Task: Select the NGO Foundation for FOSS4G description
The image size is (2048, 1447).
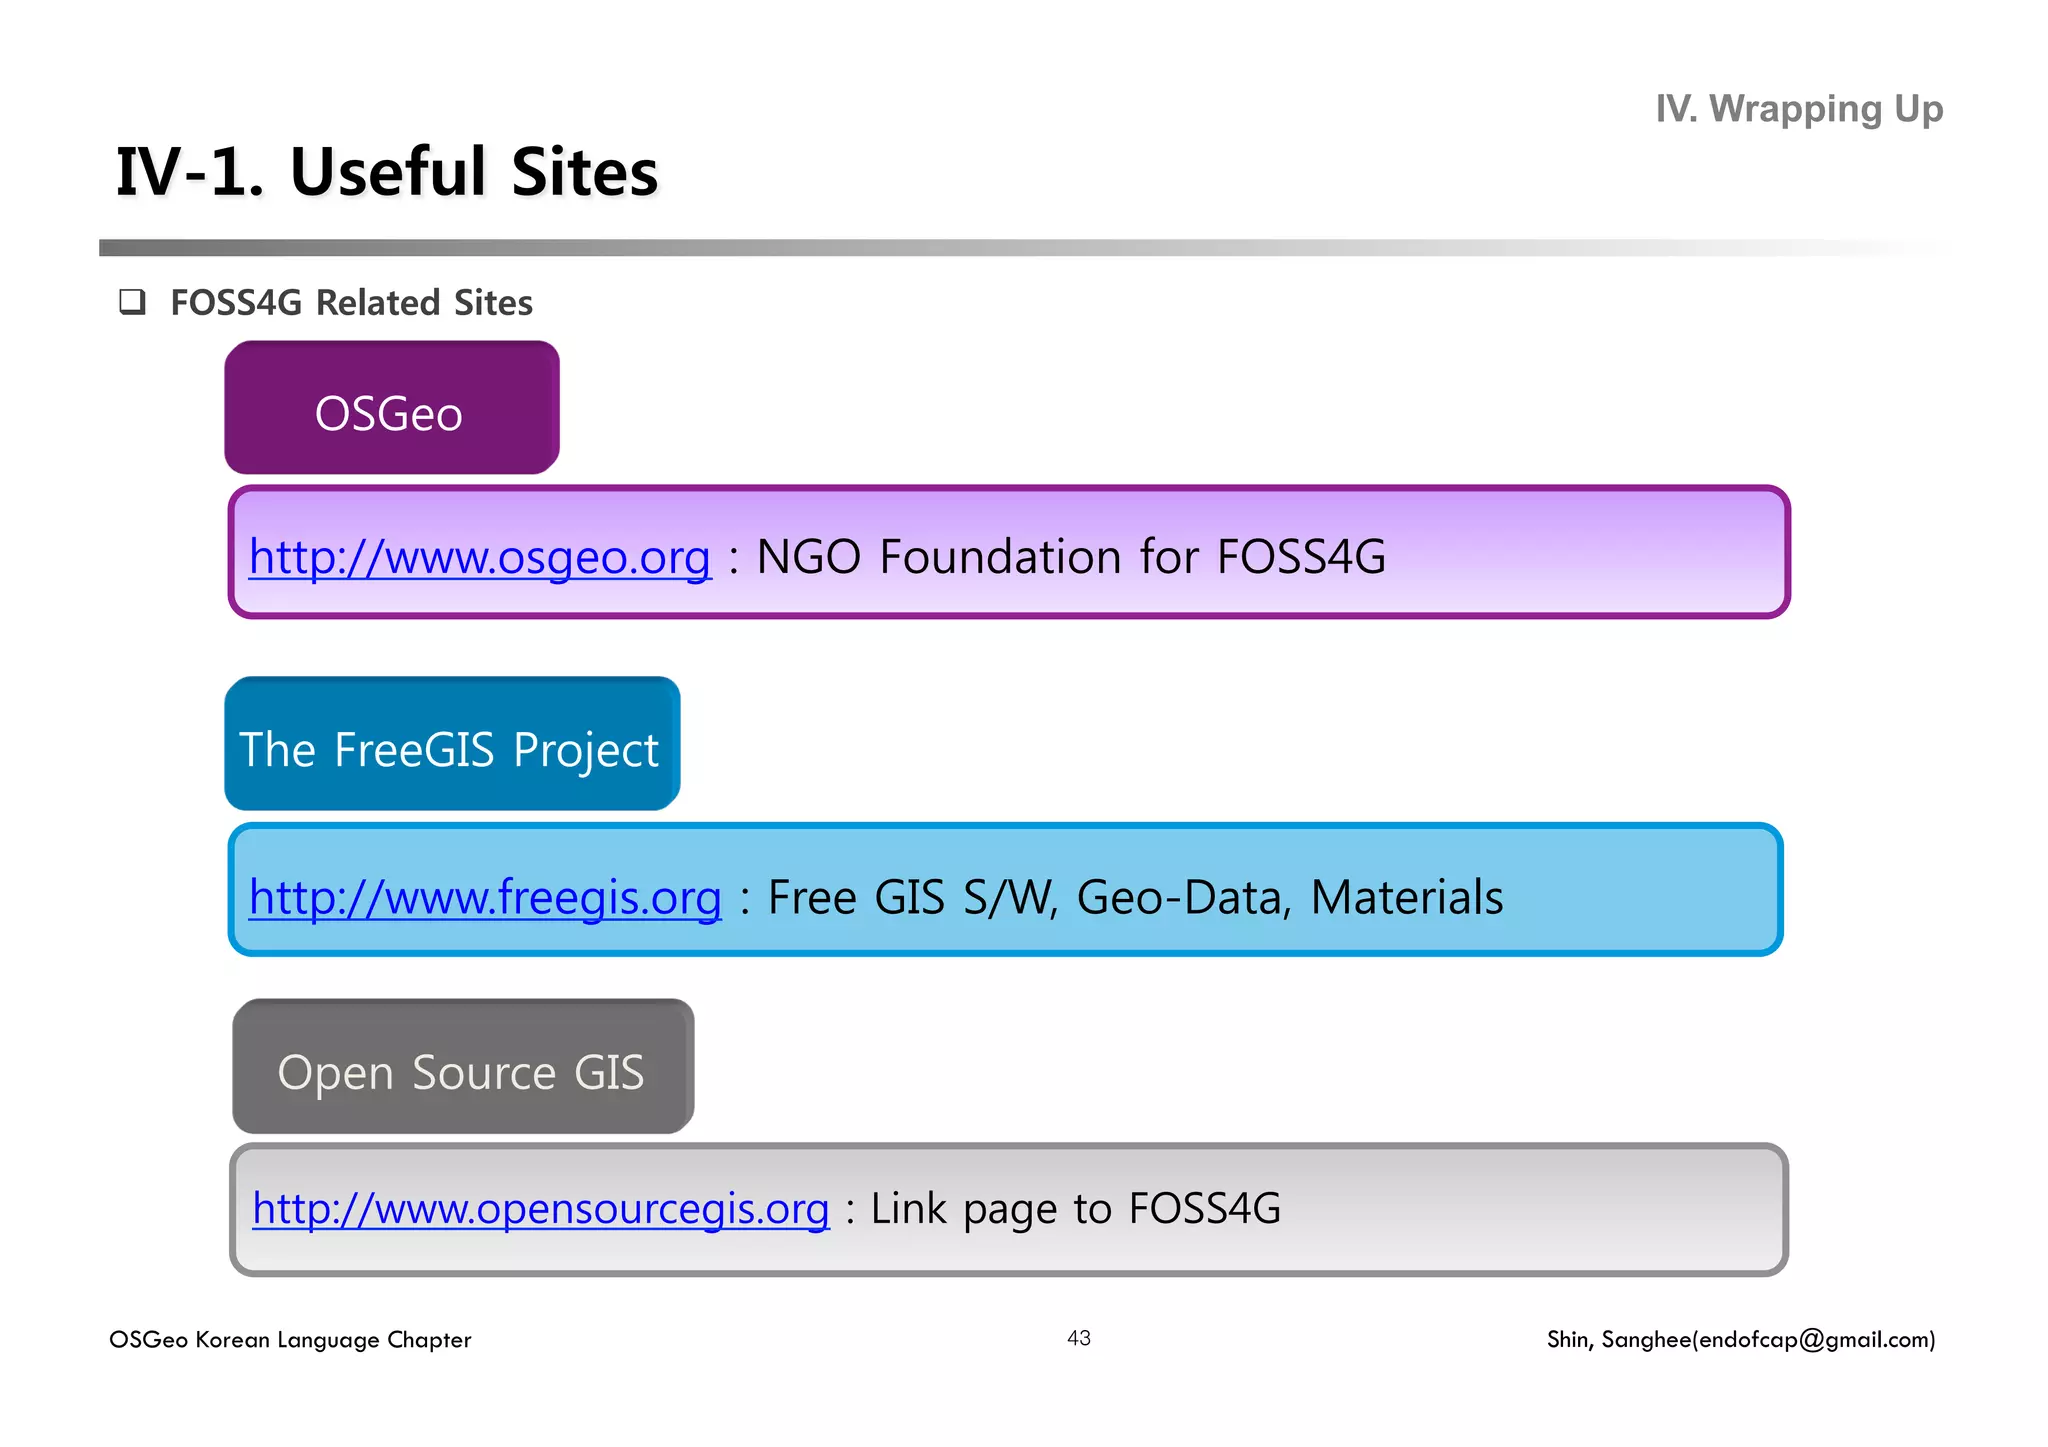Action: (1070, 557)
